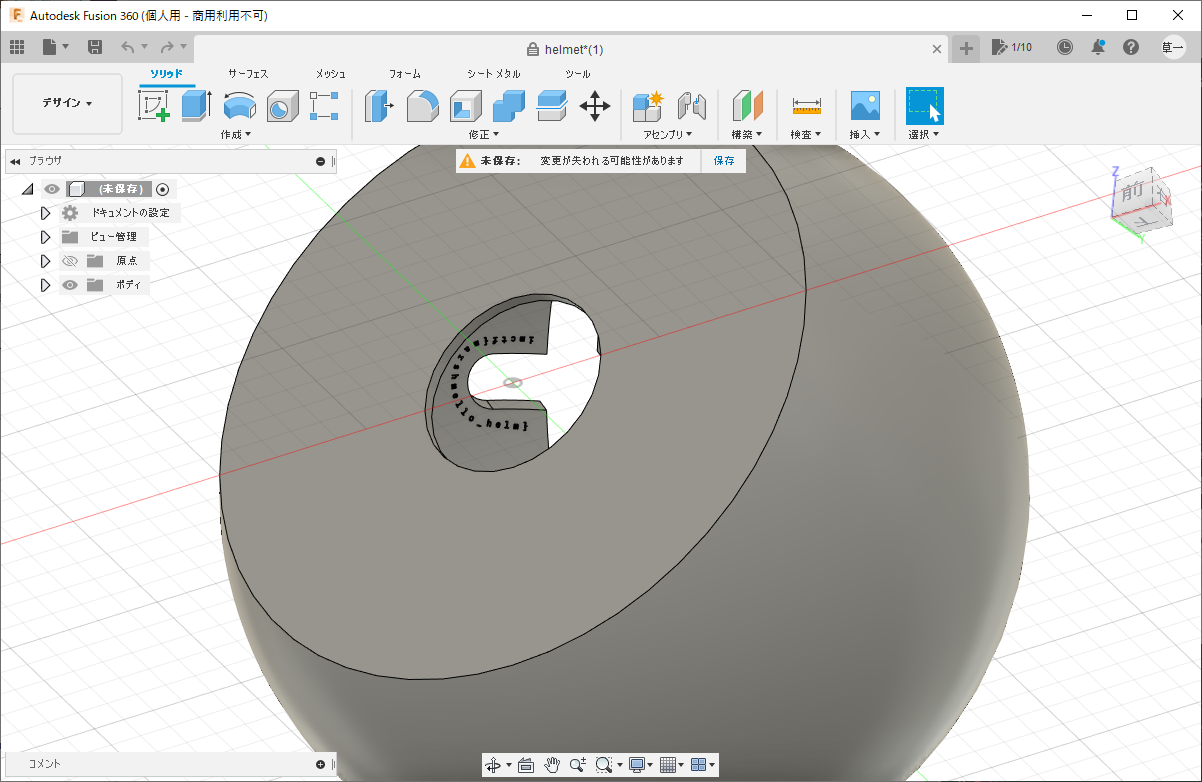
Task: Select the Offset Plane construct tool
Action: pyautogui.click(x=747, y=105)
